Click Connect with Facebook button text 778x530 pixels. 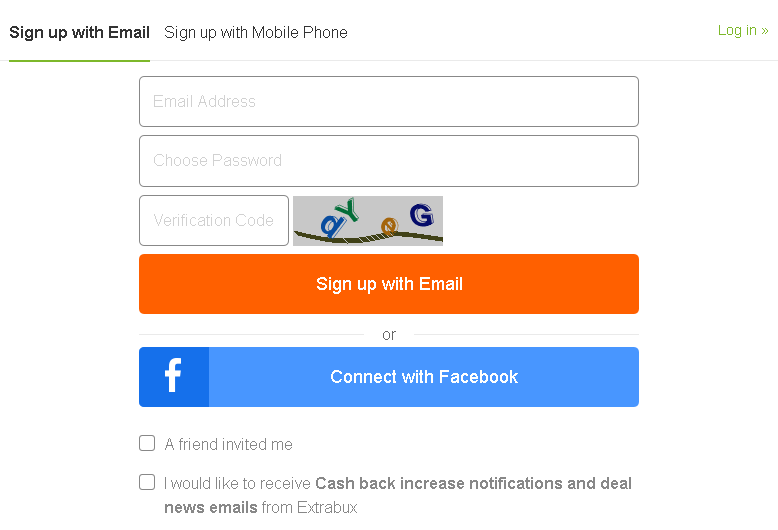[424, 377]
